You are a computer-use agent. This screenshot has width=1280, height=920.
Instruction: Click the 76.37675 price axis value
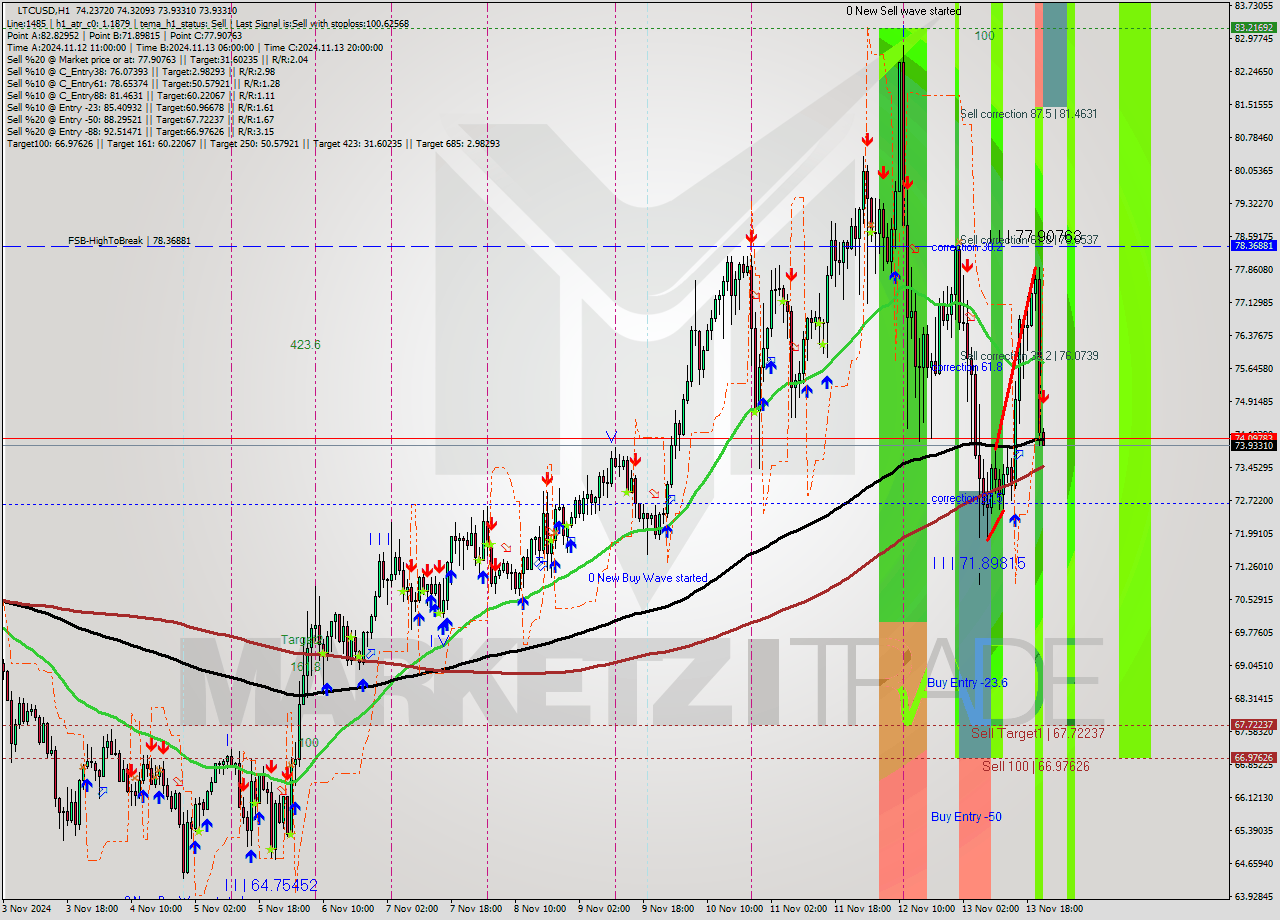(1253, 335)
